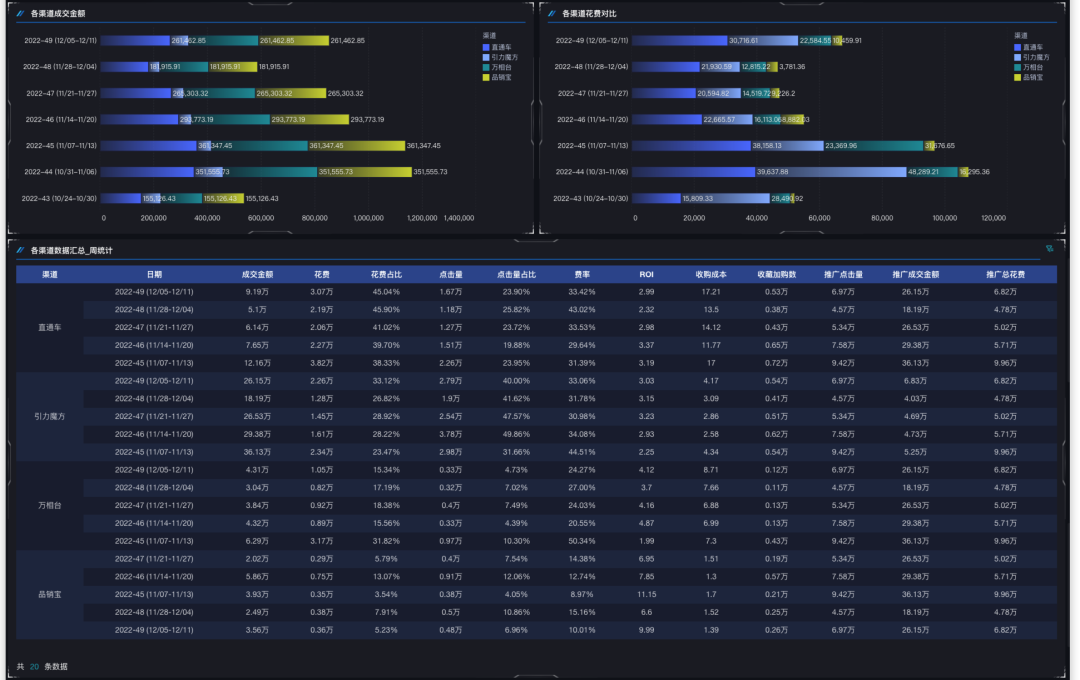Viewport: 1080px width, 680px height.
Task: Click the 12.16万 成交金额 cell
Action: [258, 363]
